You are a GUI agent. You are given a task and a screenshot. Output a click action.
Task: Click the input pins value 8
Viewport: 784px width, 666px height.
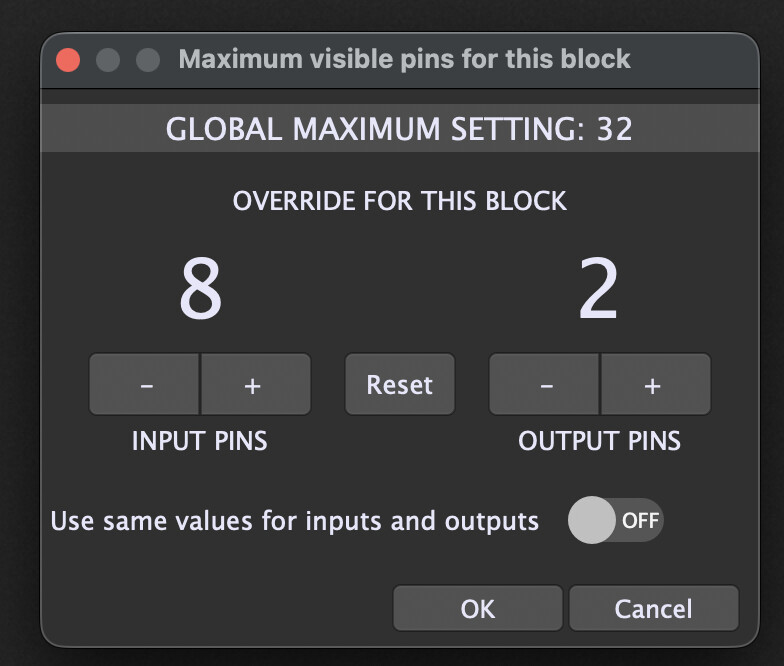point(200,290)
